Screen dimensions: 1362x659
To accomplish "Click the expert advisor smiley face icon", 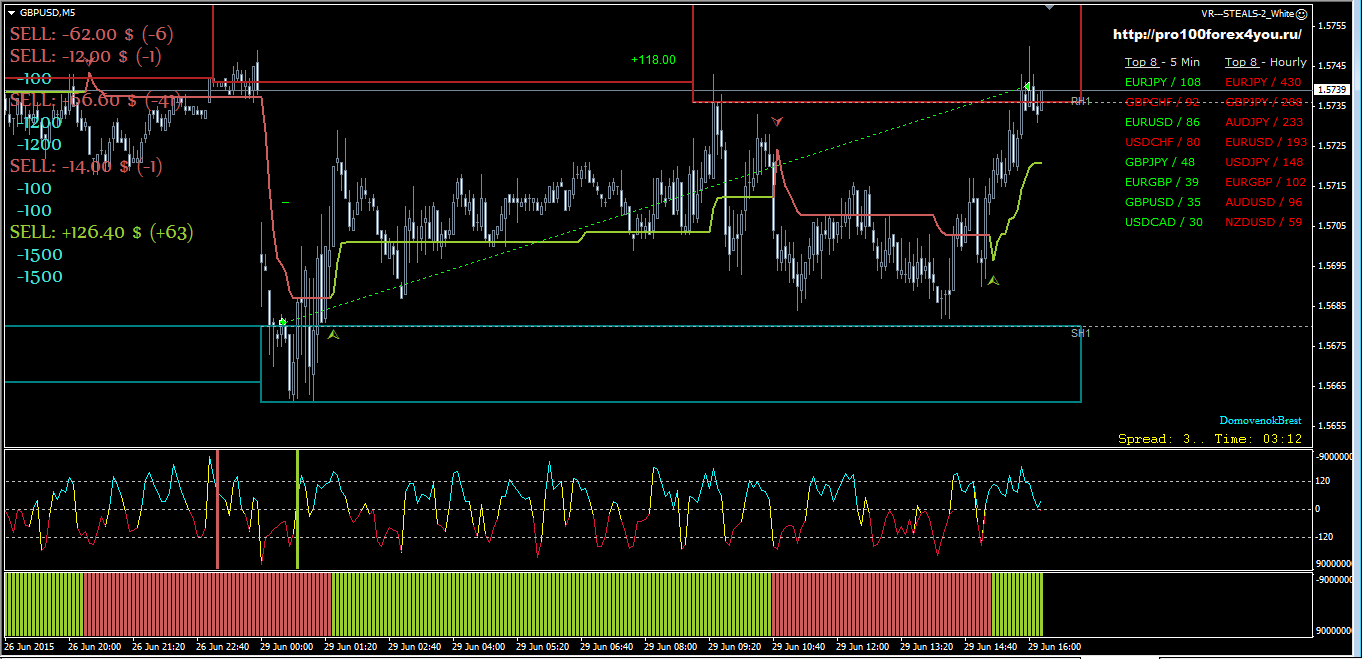I will (x=1302, y=14).
